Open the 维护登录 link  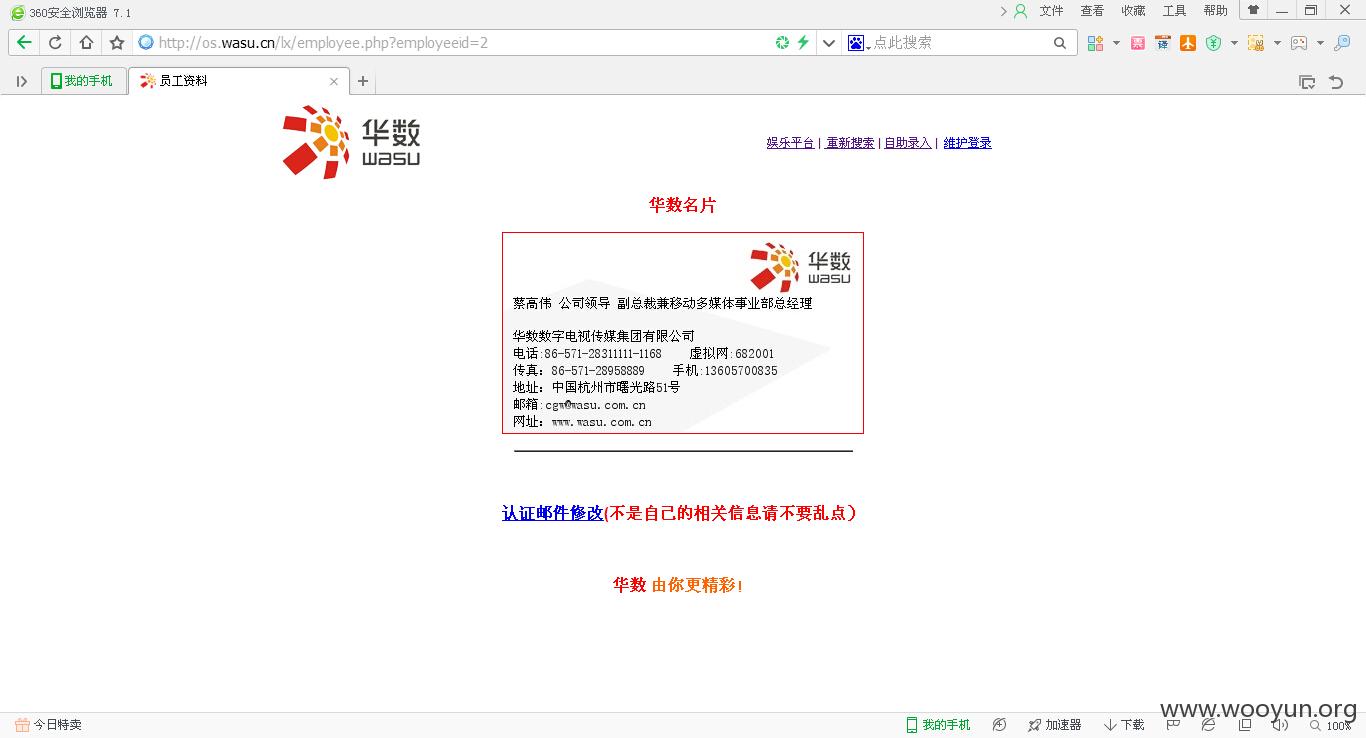pos(967,143)
